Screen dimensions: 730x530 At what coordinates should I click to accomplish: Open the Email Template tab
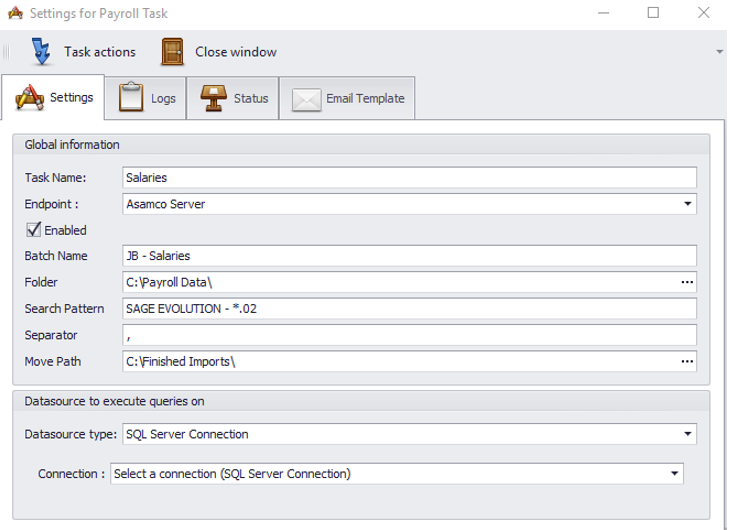349,98
